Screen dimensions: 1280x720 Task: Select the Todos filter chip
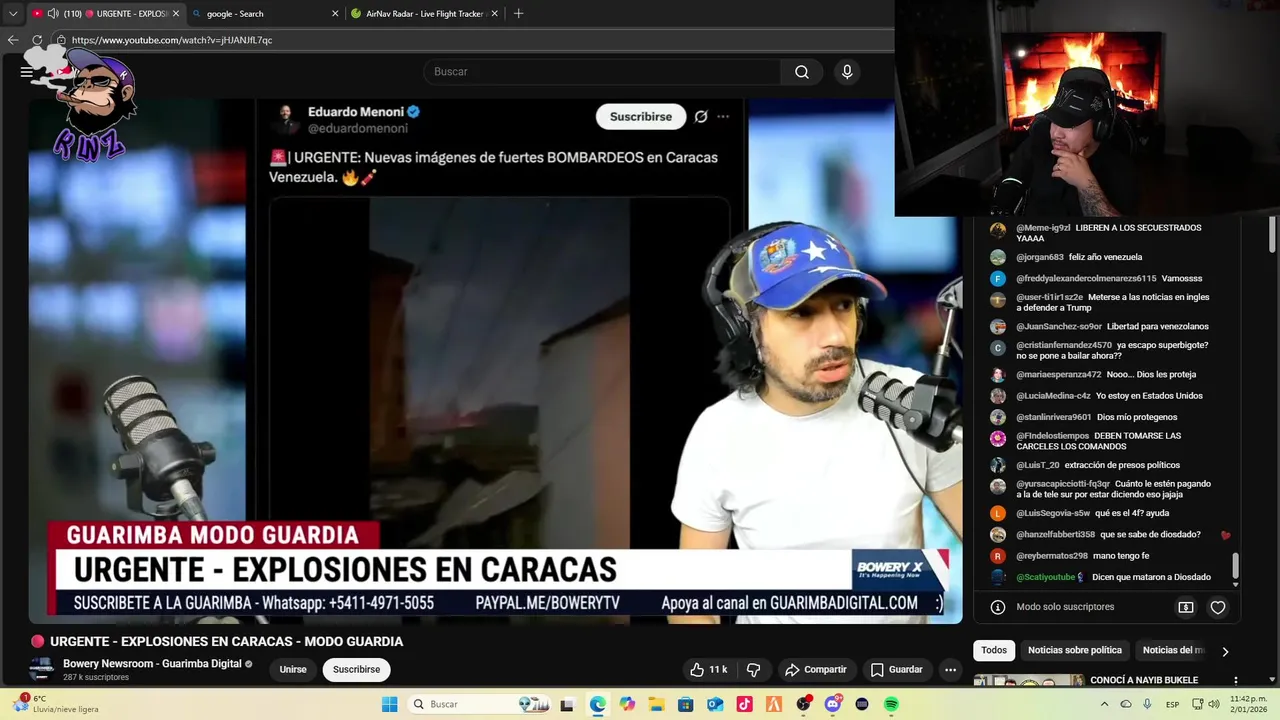coord(994,650)
